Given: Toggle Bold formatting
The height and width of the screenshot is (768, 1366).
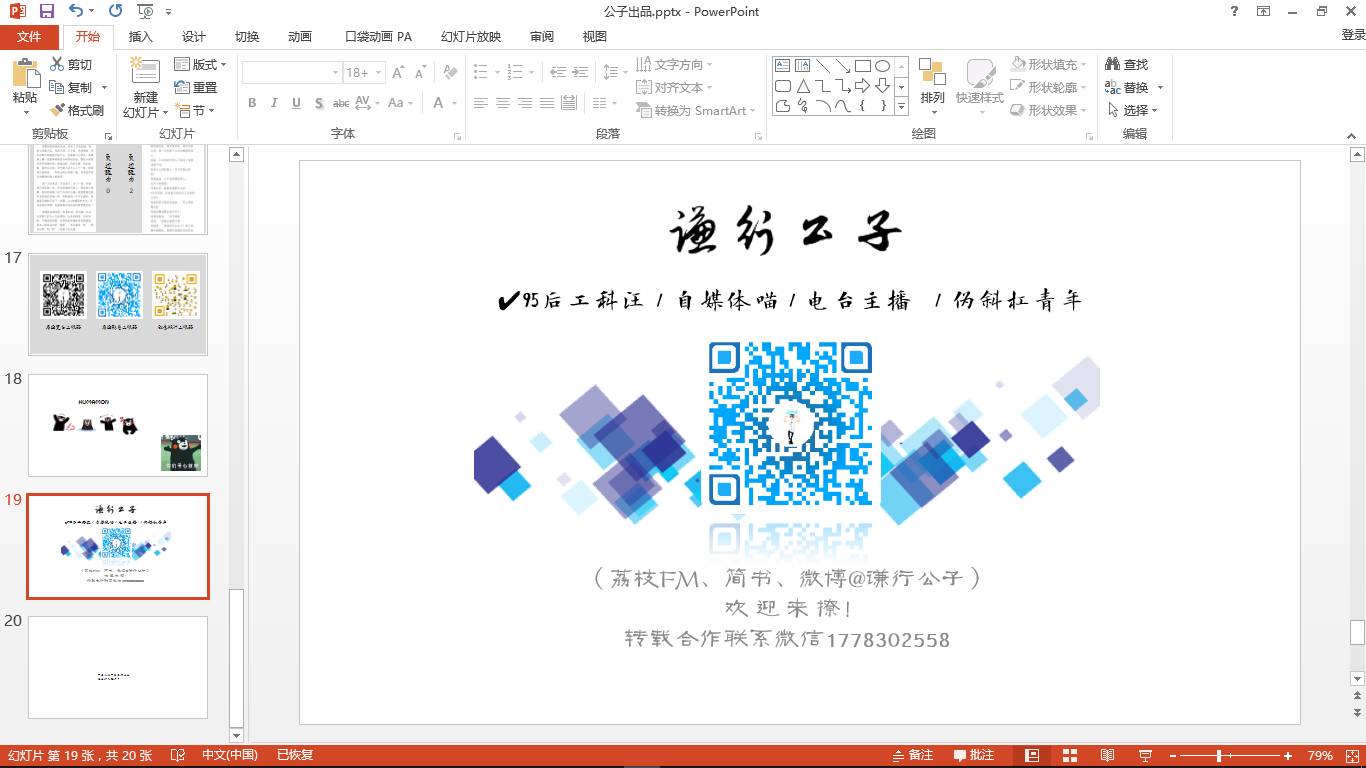Looking at the screenshot, I should click(x=252, y=103).
